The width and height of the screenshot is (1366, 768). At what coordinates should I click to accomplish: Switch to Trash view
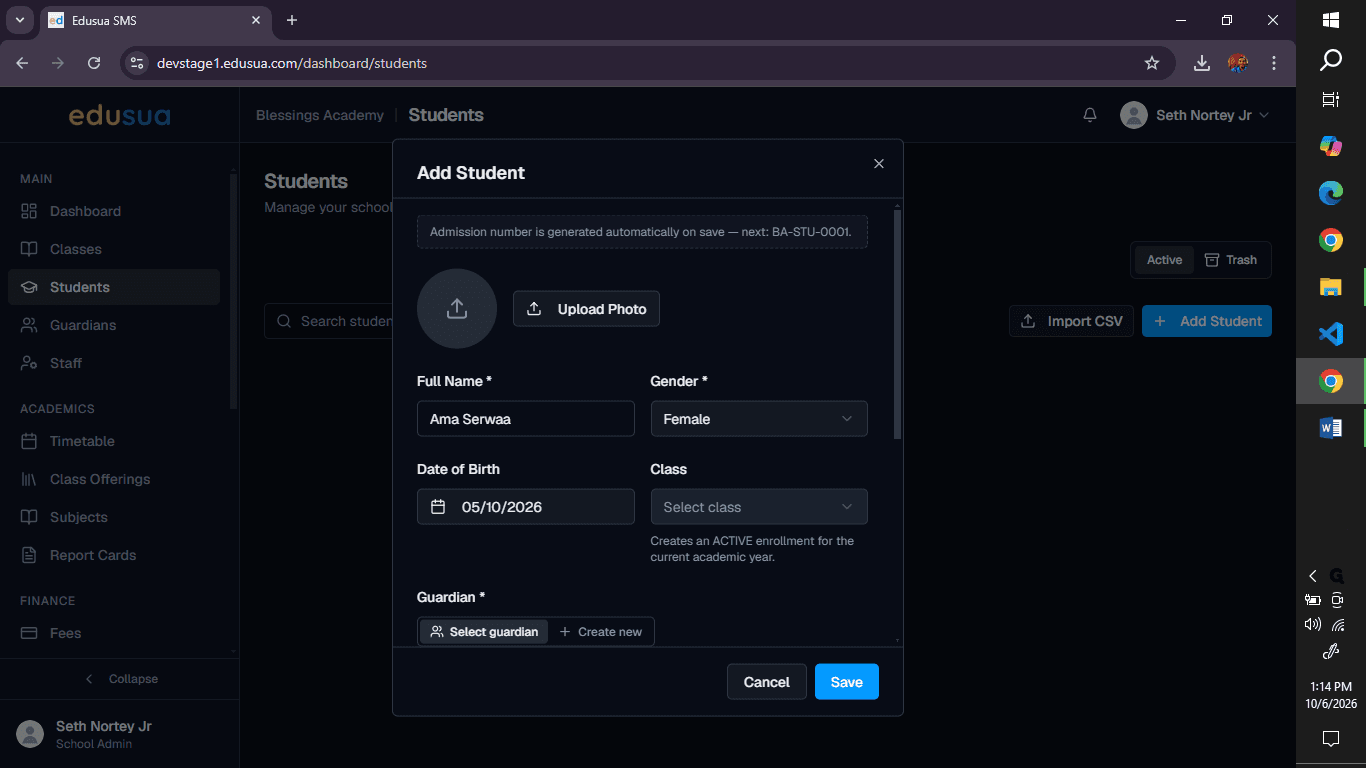(1231, 260)
